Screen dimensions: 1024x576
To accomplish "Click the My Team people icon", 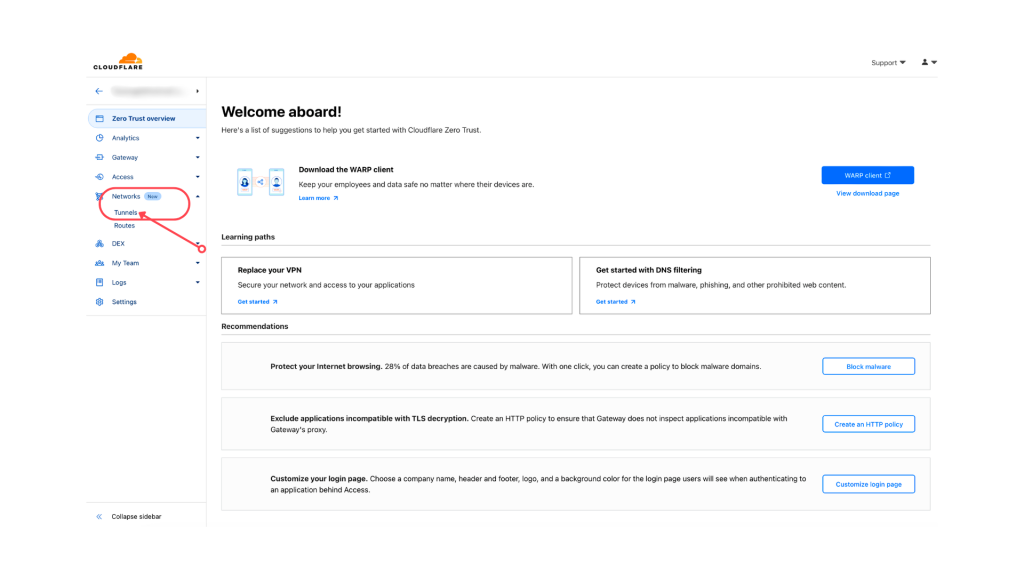I will point(99,263).
